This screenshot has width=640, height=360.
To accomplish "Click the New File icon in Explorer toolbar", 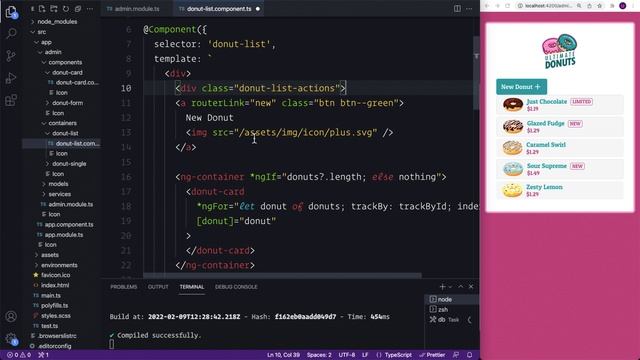I will tap(42, 9).
